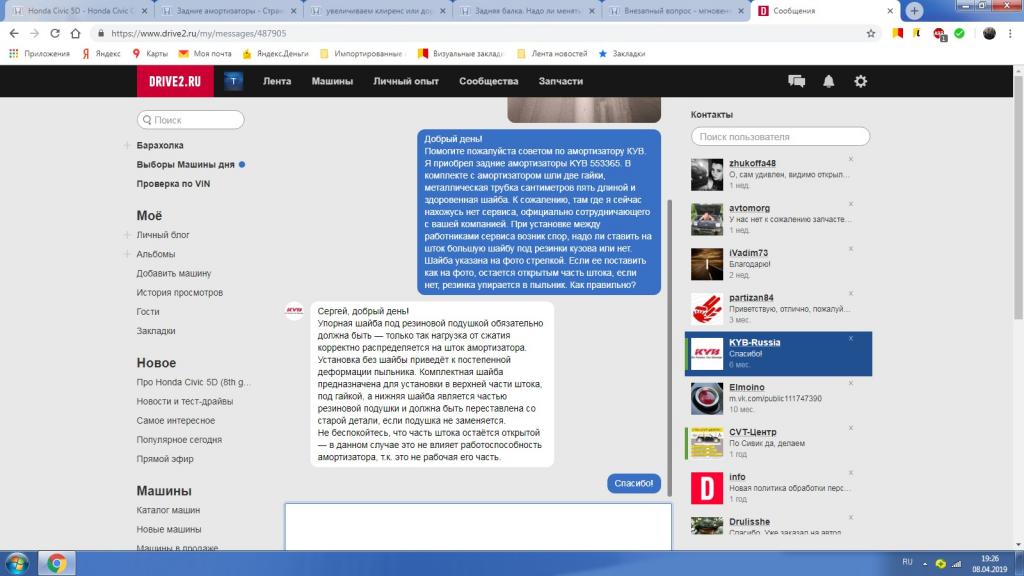Open the messages icon in the header
The height and width of the screenshot is (576, 1024).
pos(796,81)
